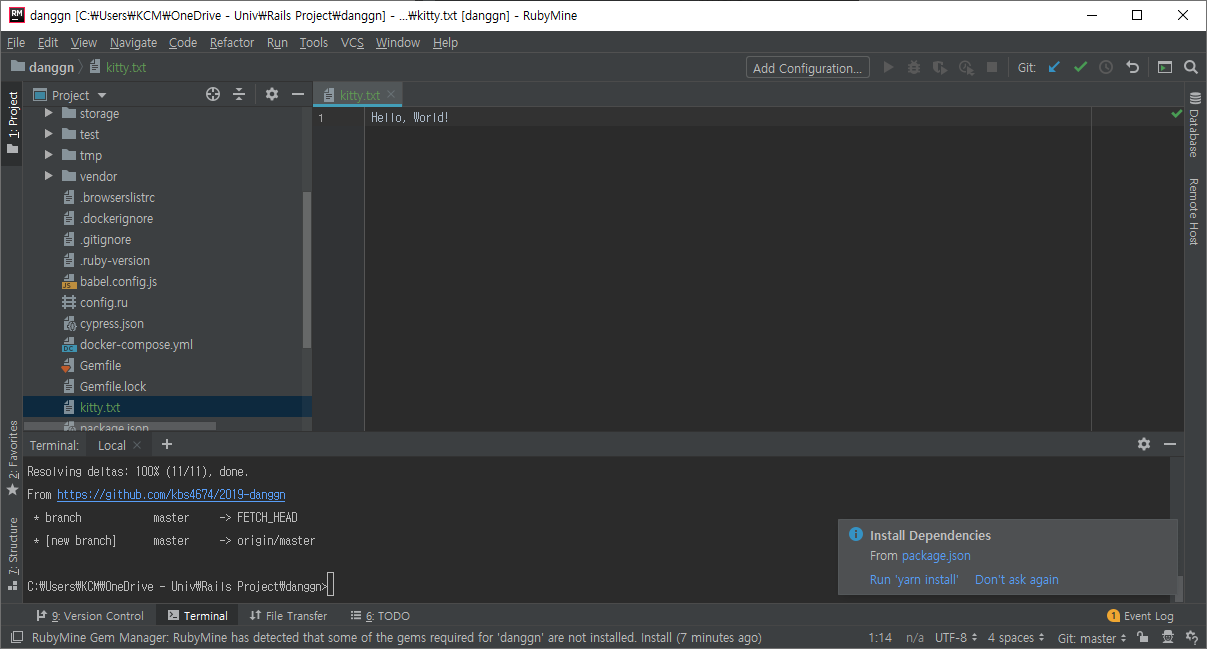Click the inspection green checkmark in editor

click(x=1176, y=115)
